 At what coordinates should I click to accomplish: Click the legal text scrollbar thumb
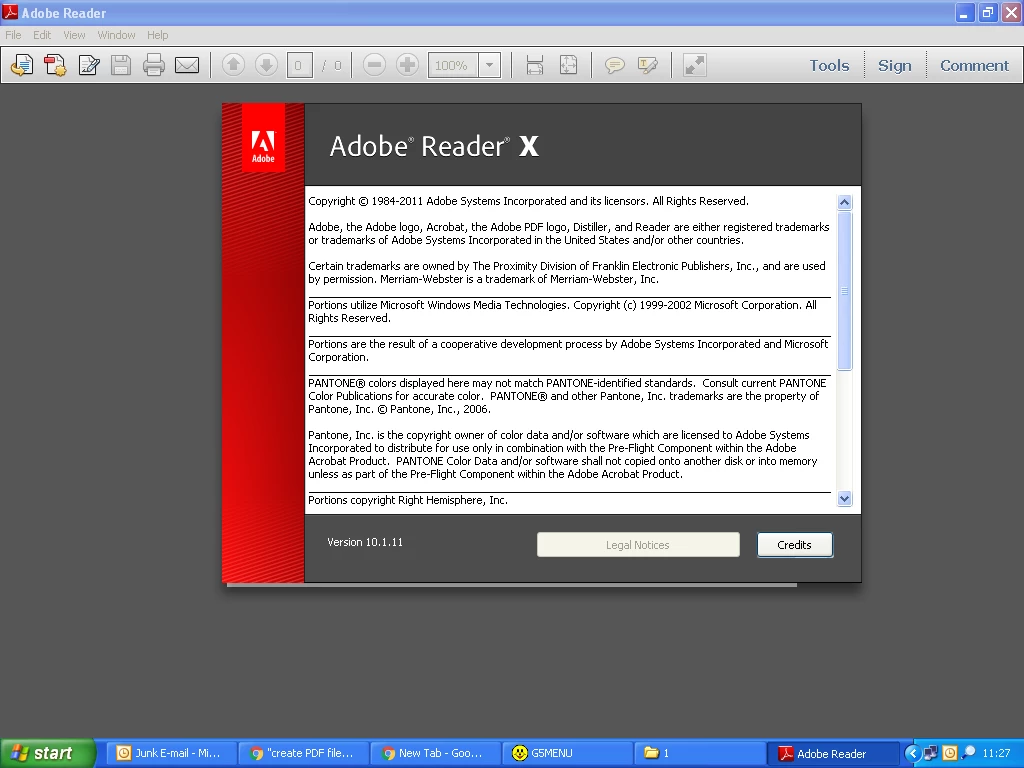click(x=844, y=291)
